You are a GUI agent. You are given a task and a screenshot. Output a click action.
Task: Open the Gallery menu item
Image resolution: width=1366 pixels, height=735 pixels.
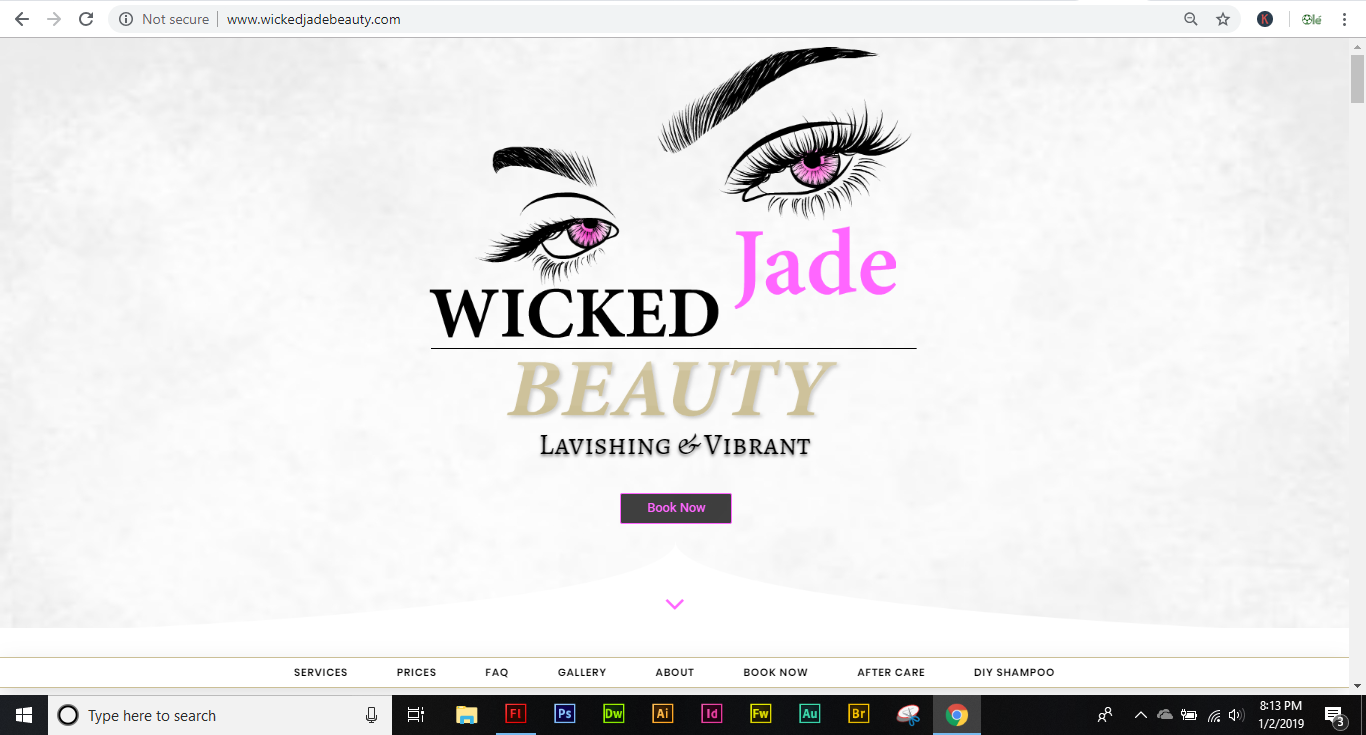pyautogui.click(x=582, y=673)
